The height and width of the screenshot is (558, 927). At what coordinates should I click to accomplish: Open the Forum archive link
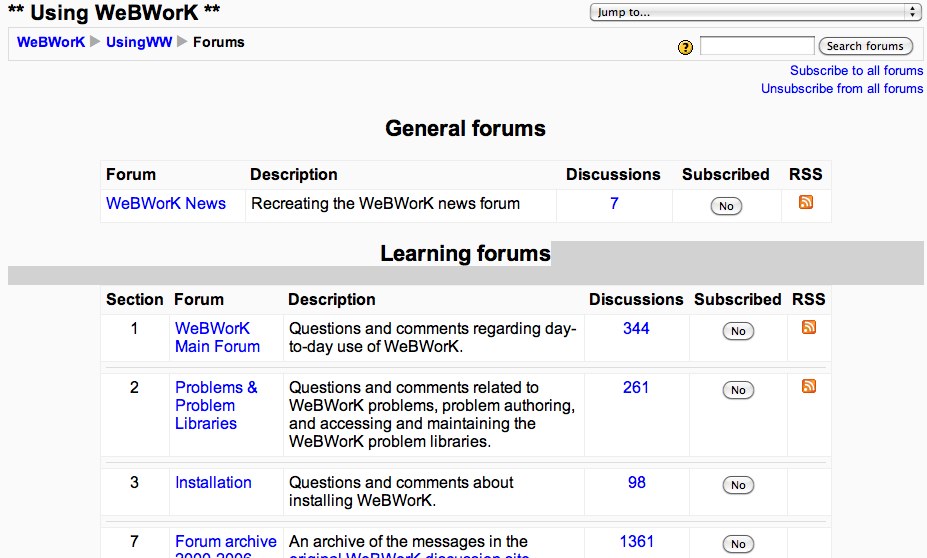[x=225, y=546]
